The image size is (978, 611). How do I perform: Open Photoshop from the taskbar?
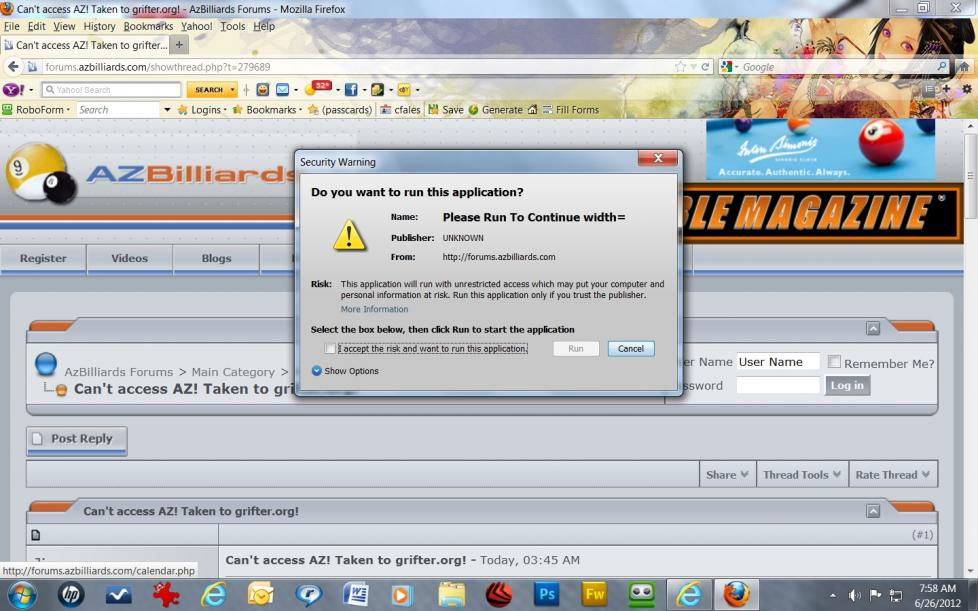coord(547,594)
